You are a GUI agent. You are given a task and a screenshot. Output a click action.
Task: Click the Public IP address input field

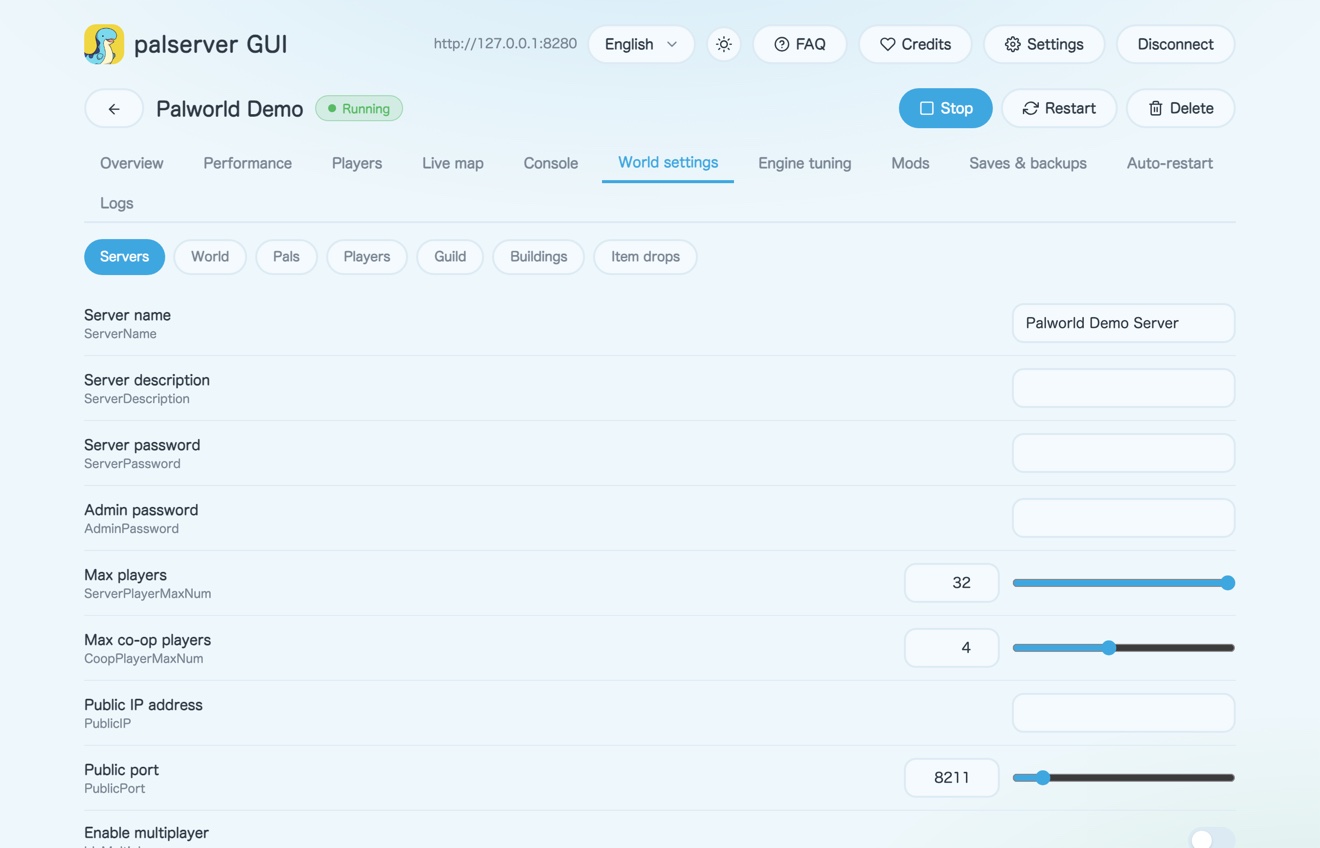1123,713
